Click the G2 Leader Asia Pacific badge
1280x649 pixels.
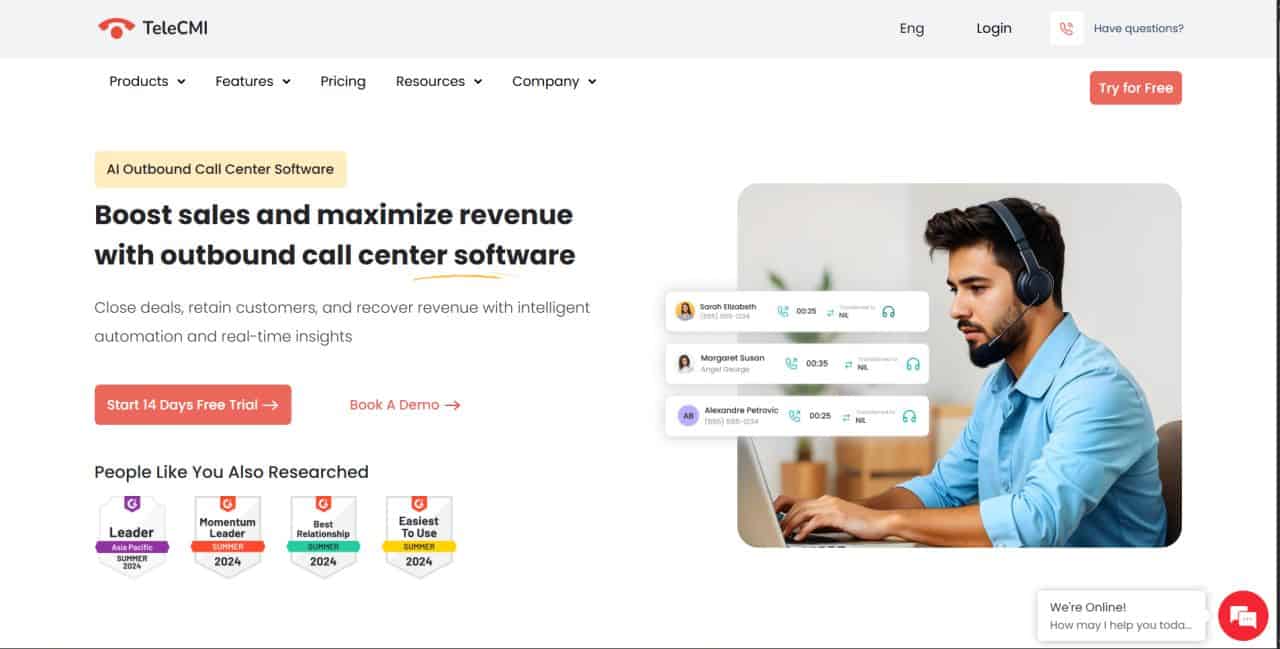pos(132,536)
